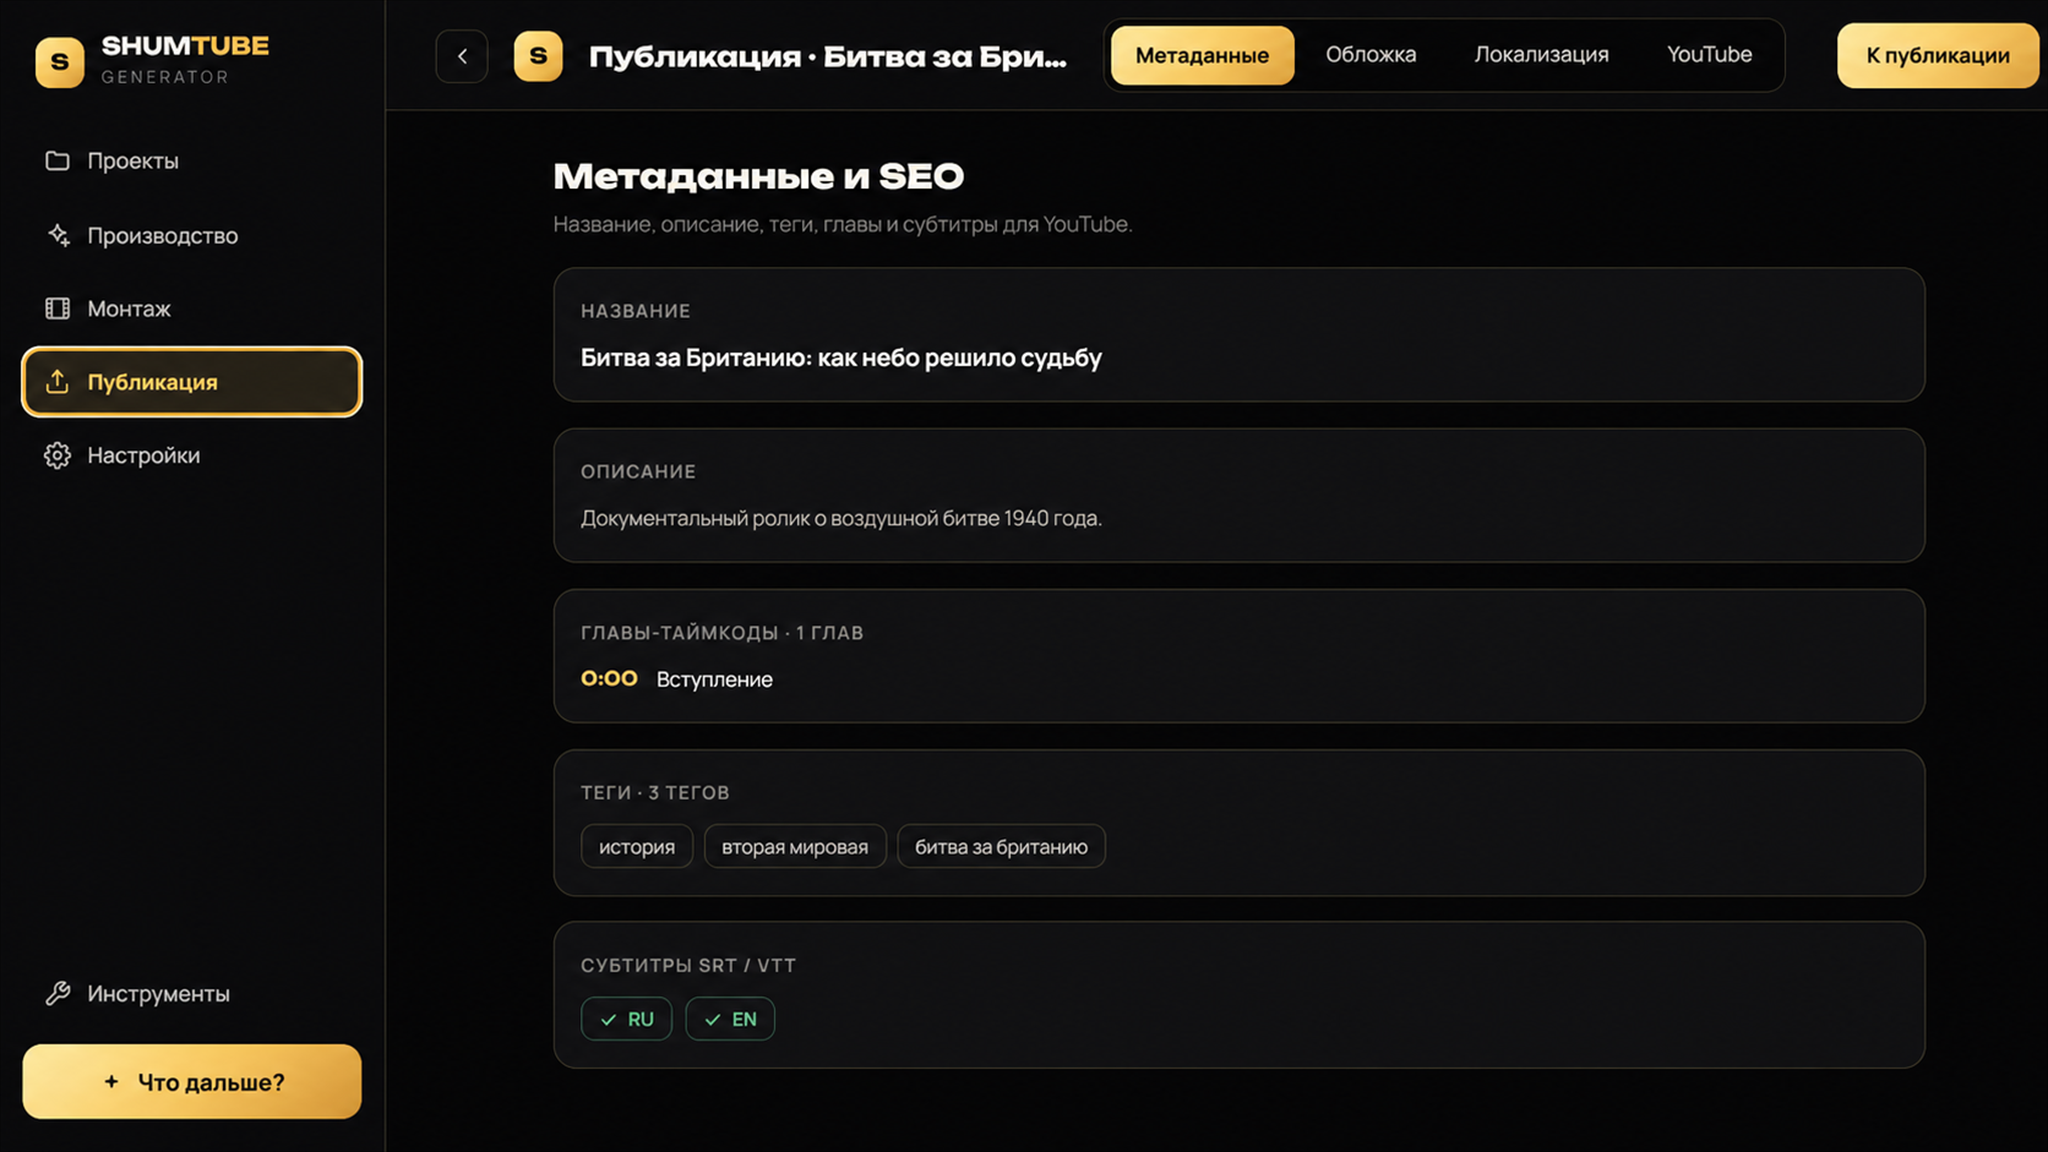Viewport: 2048px width, 1152px height.
Task: Click the upload icon beside Публикация
Action: click(58, 382)
